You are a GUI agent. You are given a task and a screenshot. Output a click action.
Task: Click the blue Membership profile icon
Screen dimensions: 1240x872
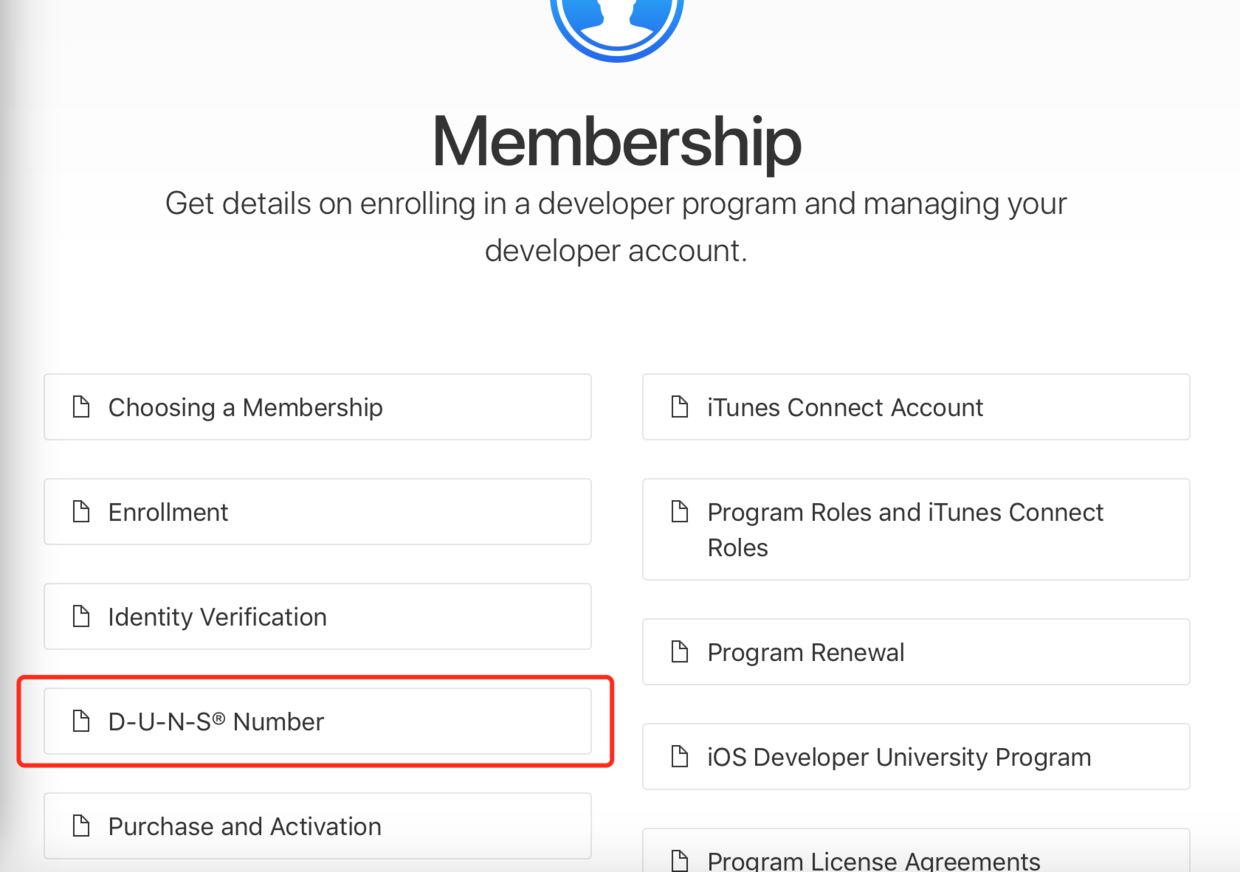[x=617, y=22]
